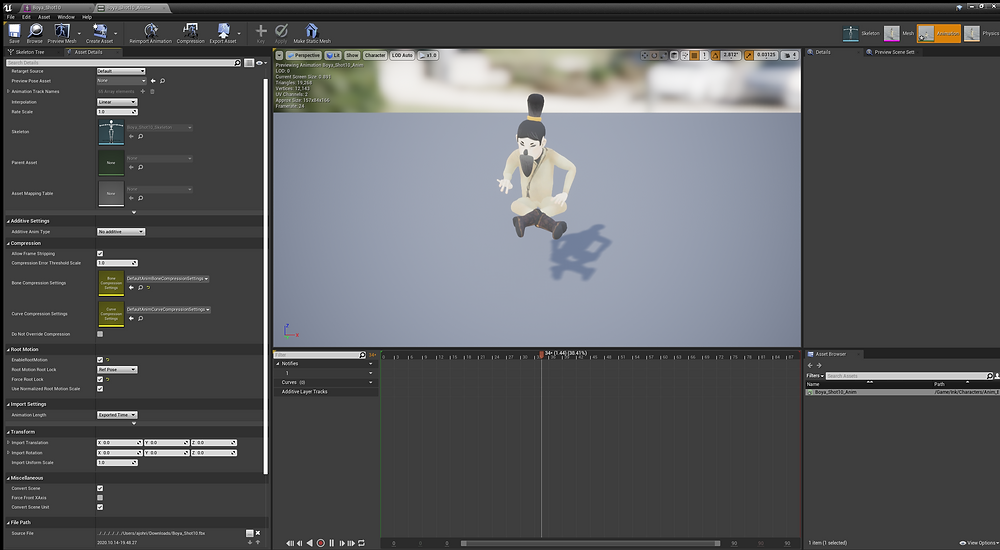This screenshot has height=550, width=1000.
Task: Open the Retarget Source dropdown
Action: tap(121, 71)
